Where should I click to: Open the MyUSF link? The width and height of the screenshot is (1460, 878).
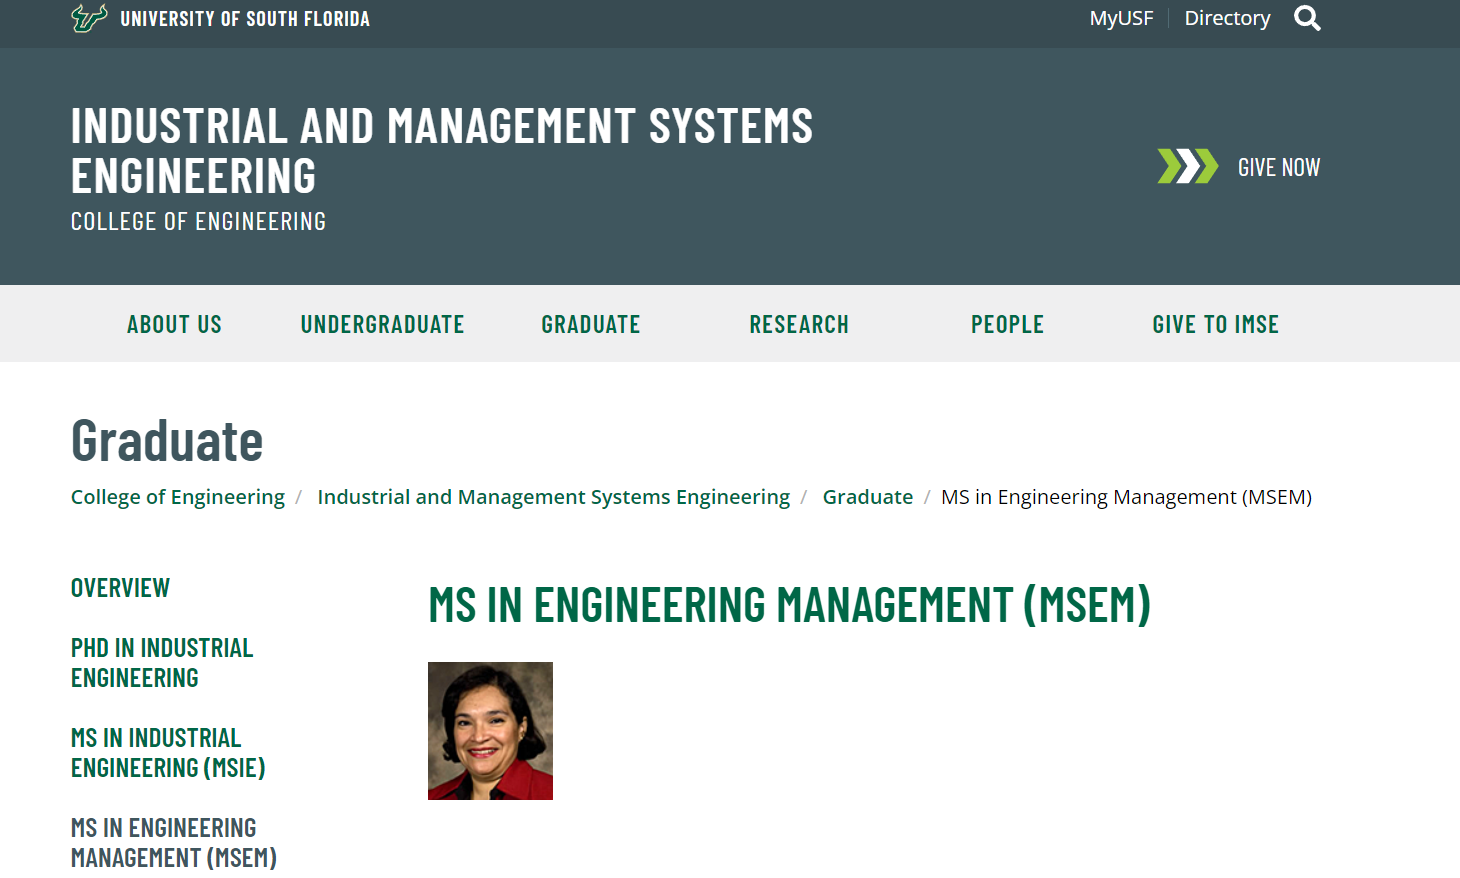coord(1121,18)
